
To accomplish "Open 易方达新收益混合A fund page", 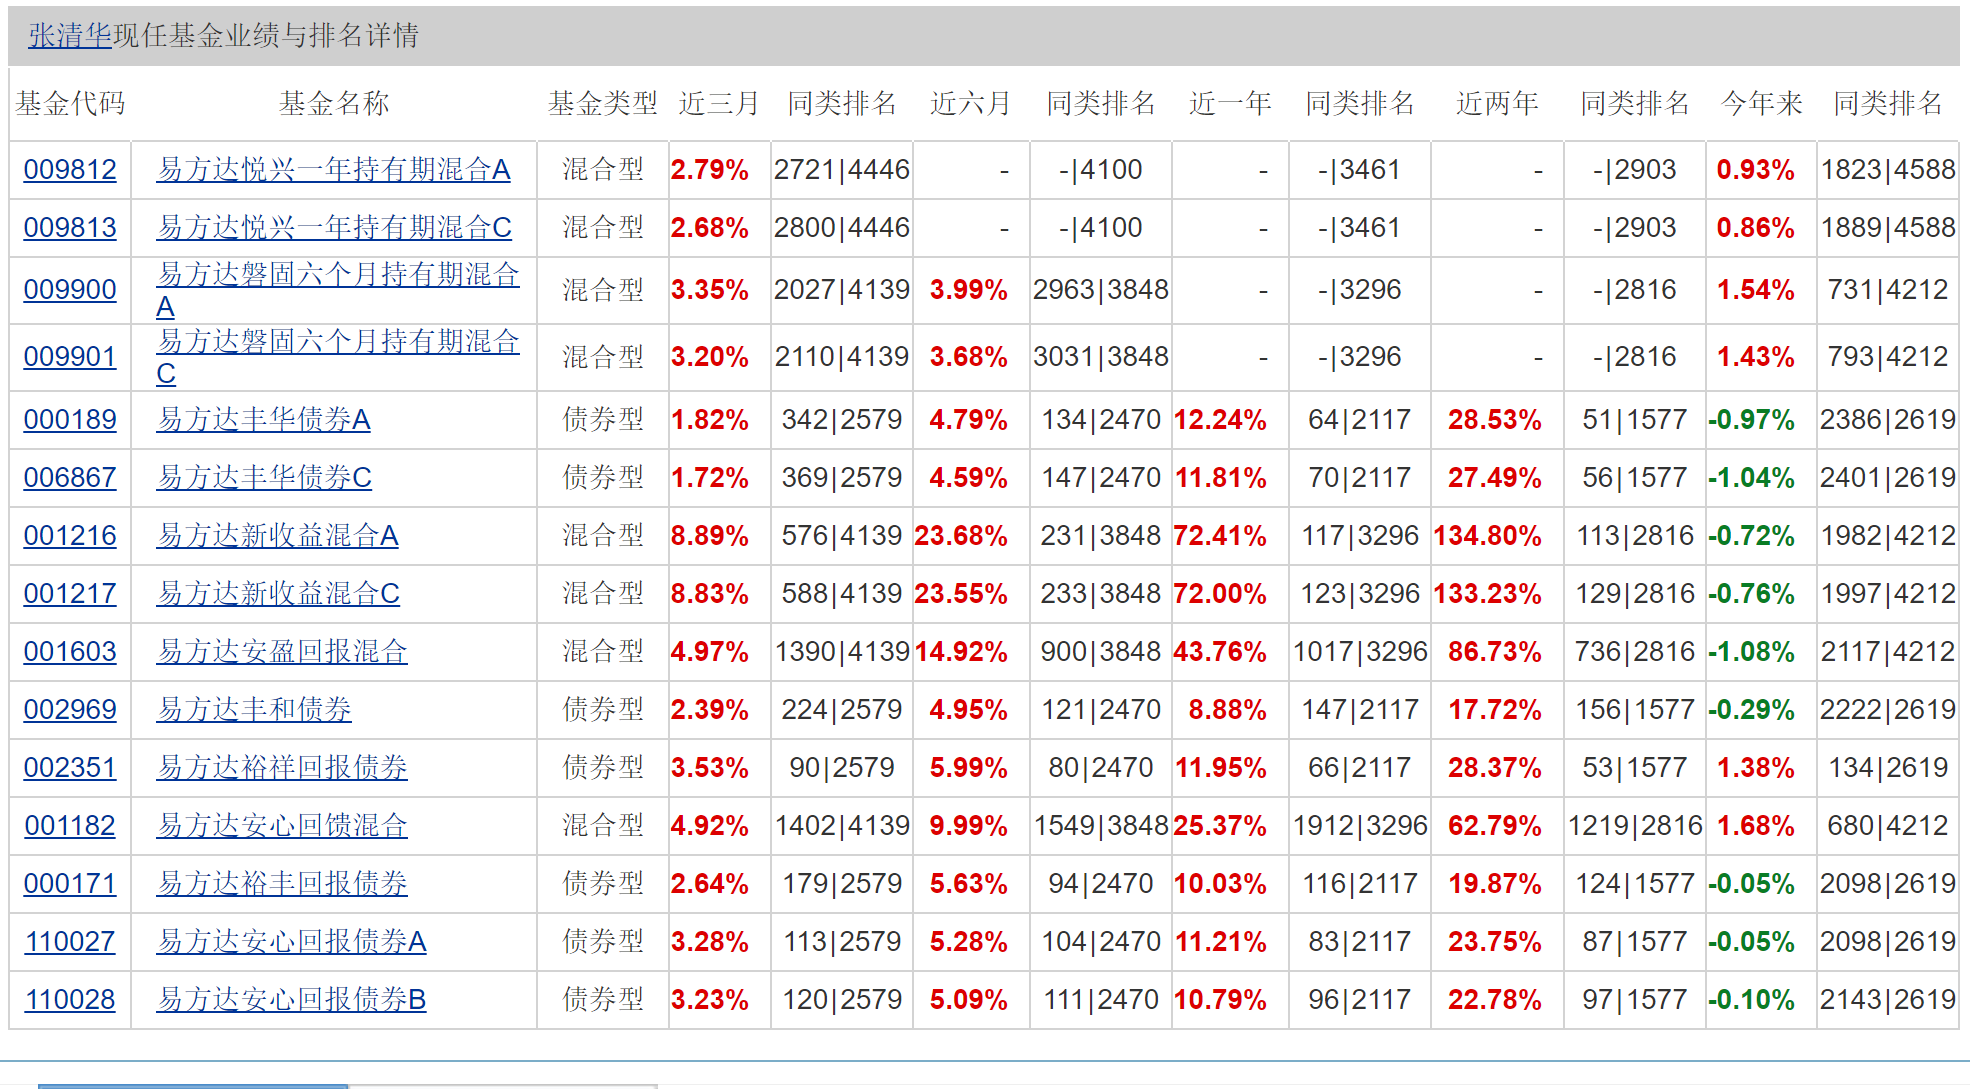I will [x=277, y=536].
